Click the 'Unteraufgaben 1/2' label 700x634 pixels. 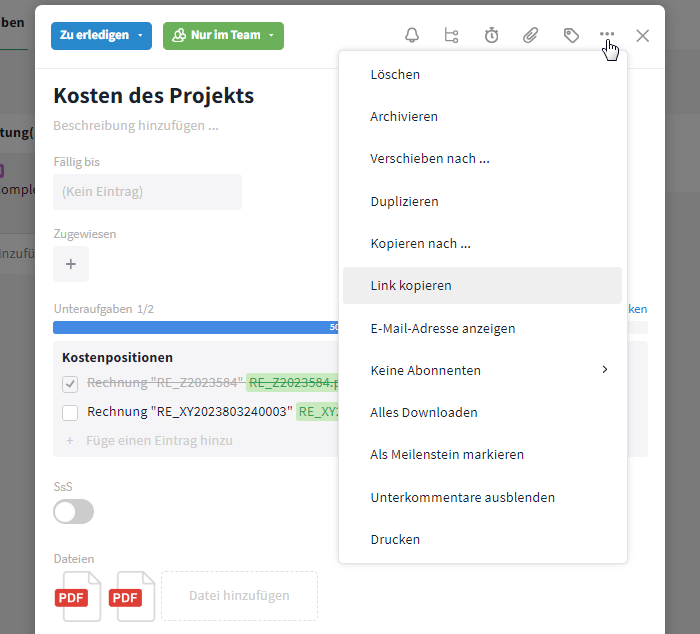[104, 309]
